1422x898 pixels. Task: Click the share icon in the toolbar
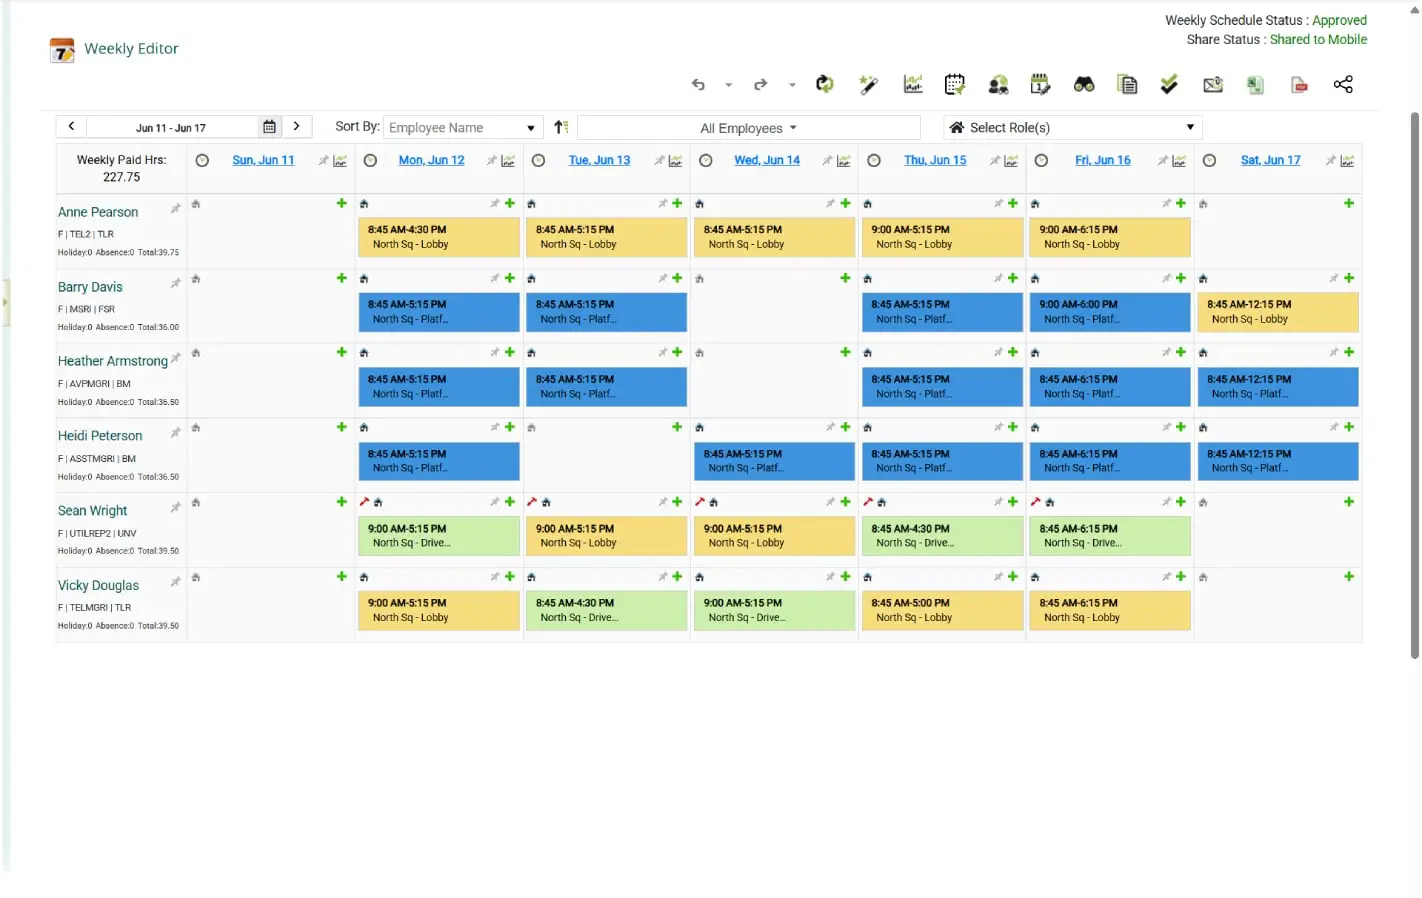[1343, 85]
